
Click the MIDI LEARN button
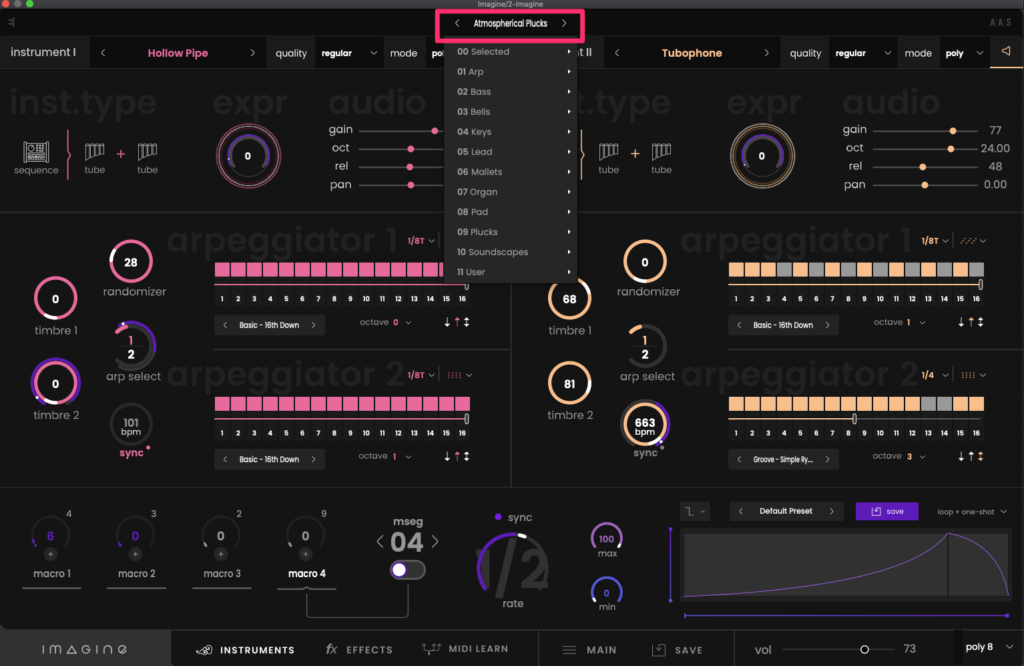[x=466, y=650]
